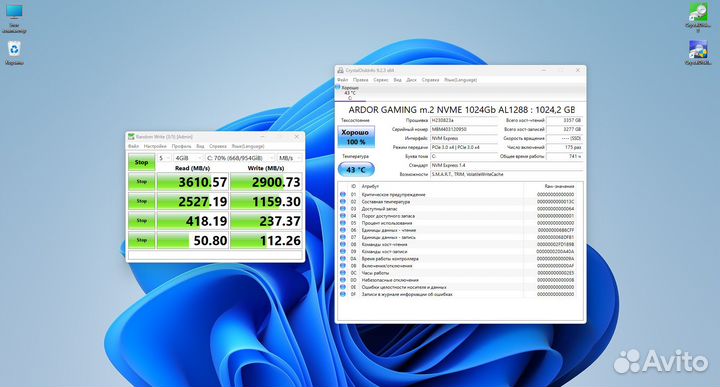Click the Стандарт field showing NVM Express 1.4
This screenshot has width=720, height=387.
(506, 165)
